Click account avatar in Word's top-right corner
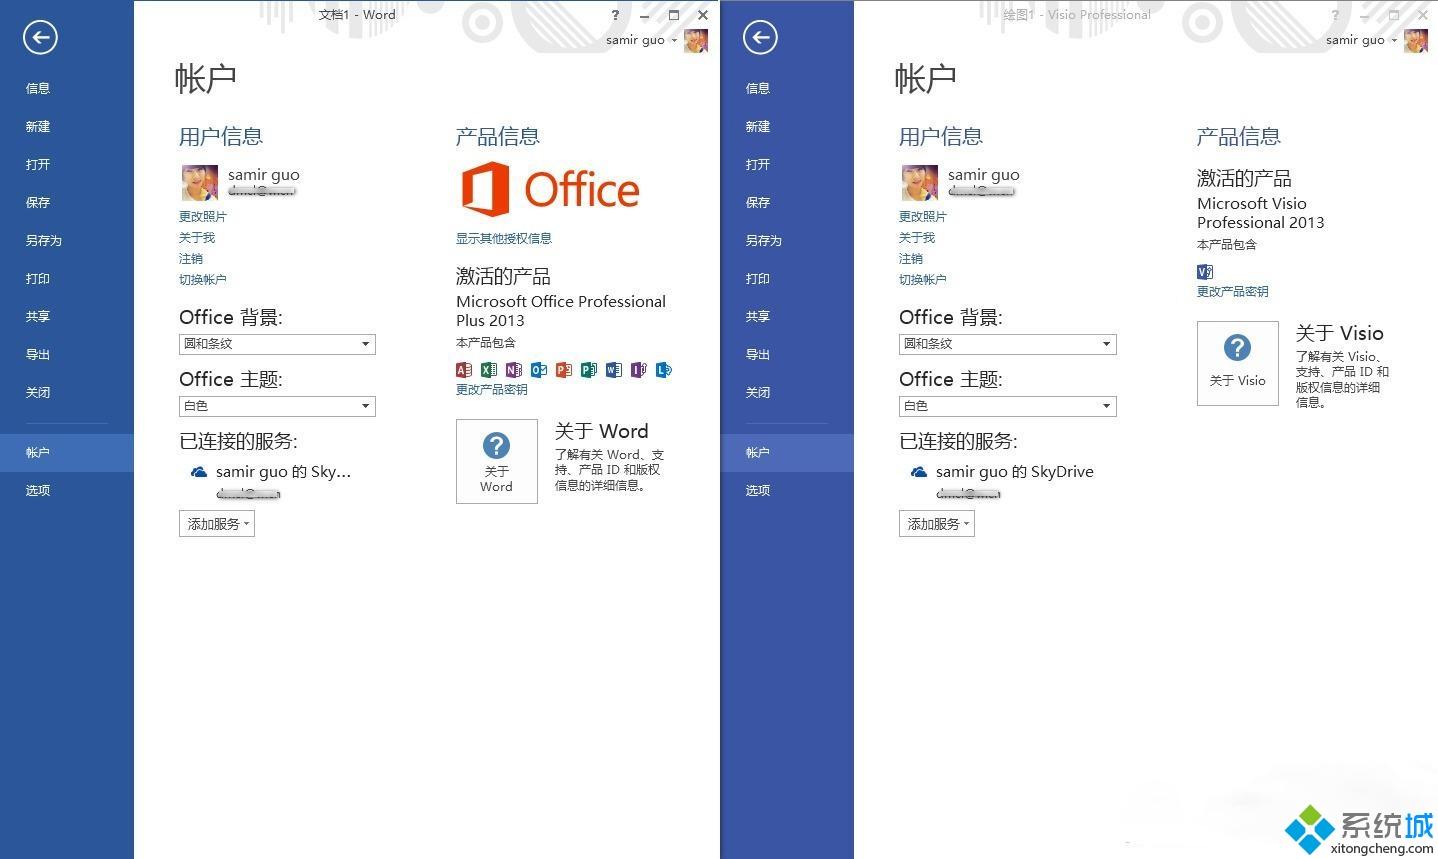The image size is (1438, 859). click(696, 41)
